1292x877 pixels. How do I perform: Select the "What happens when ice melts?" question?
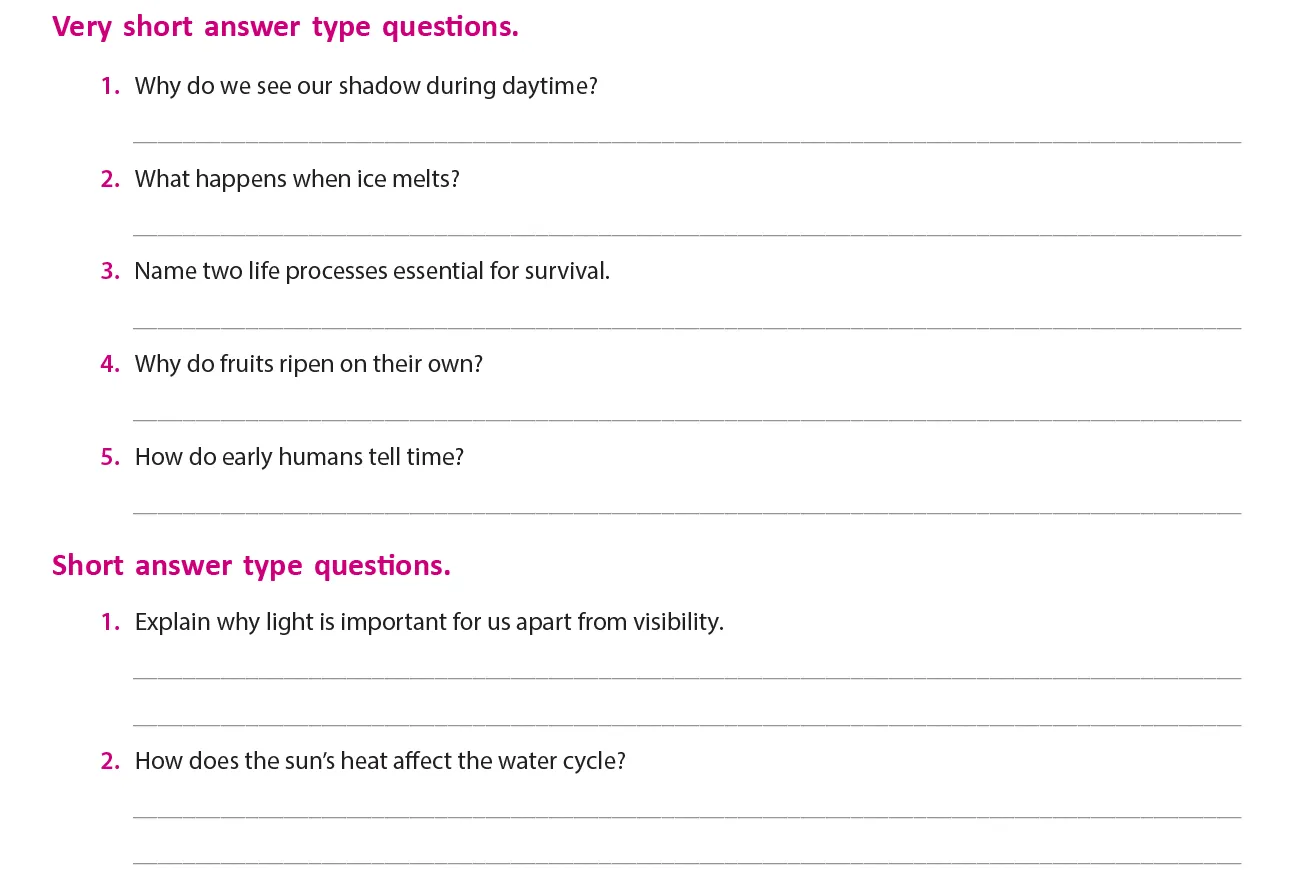click(x=297, y=179)
